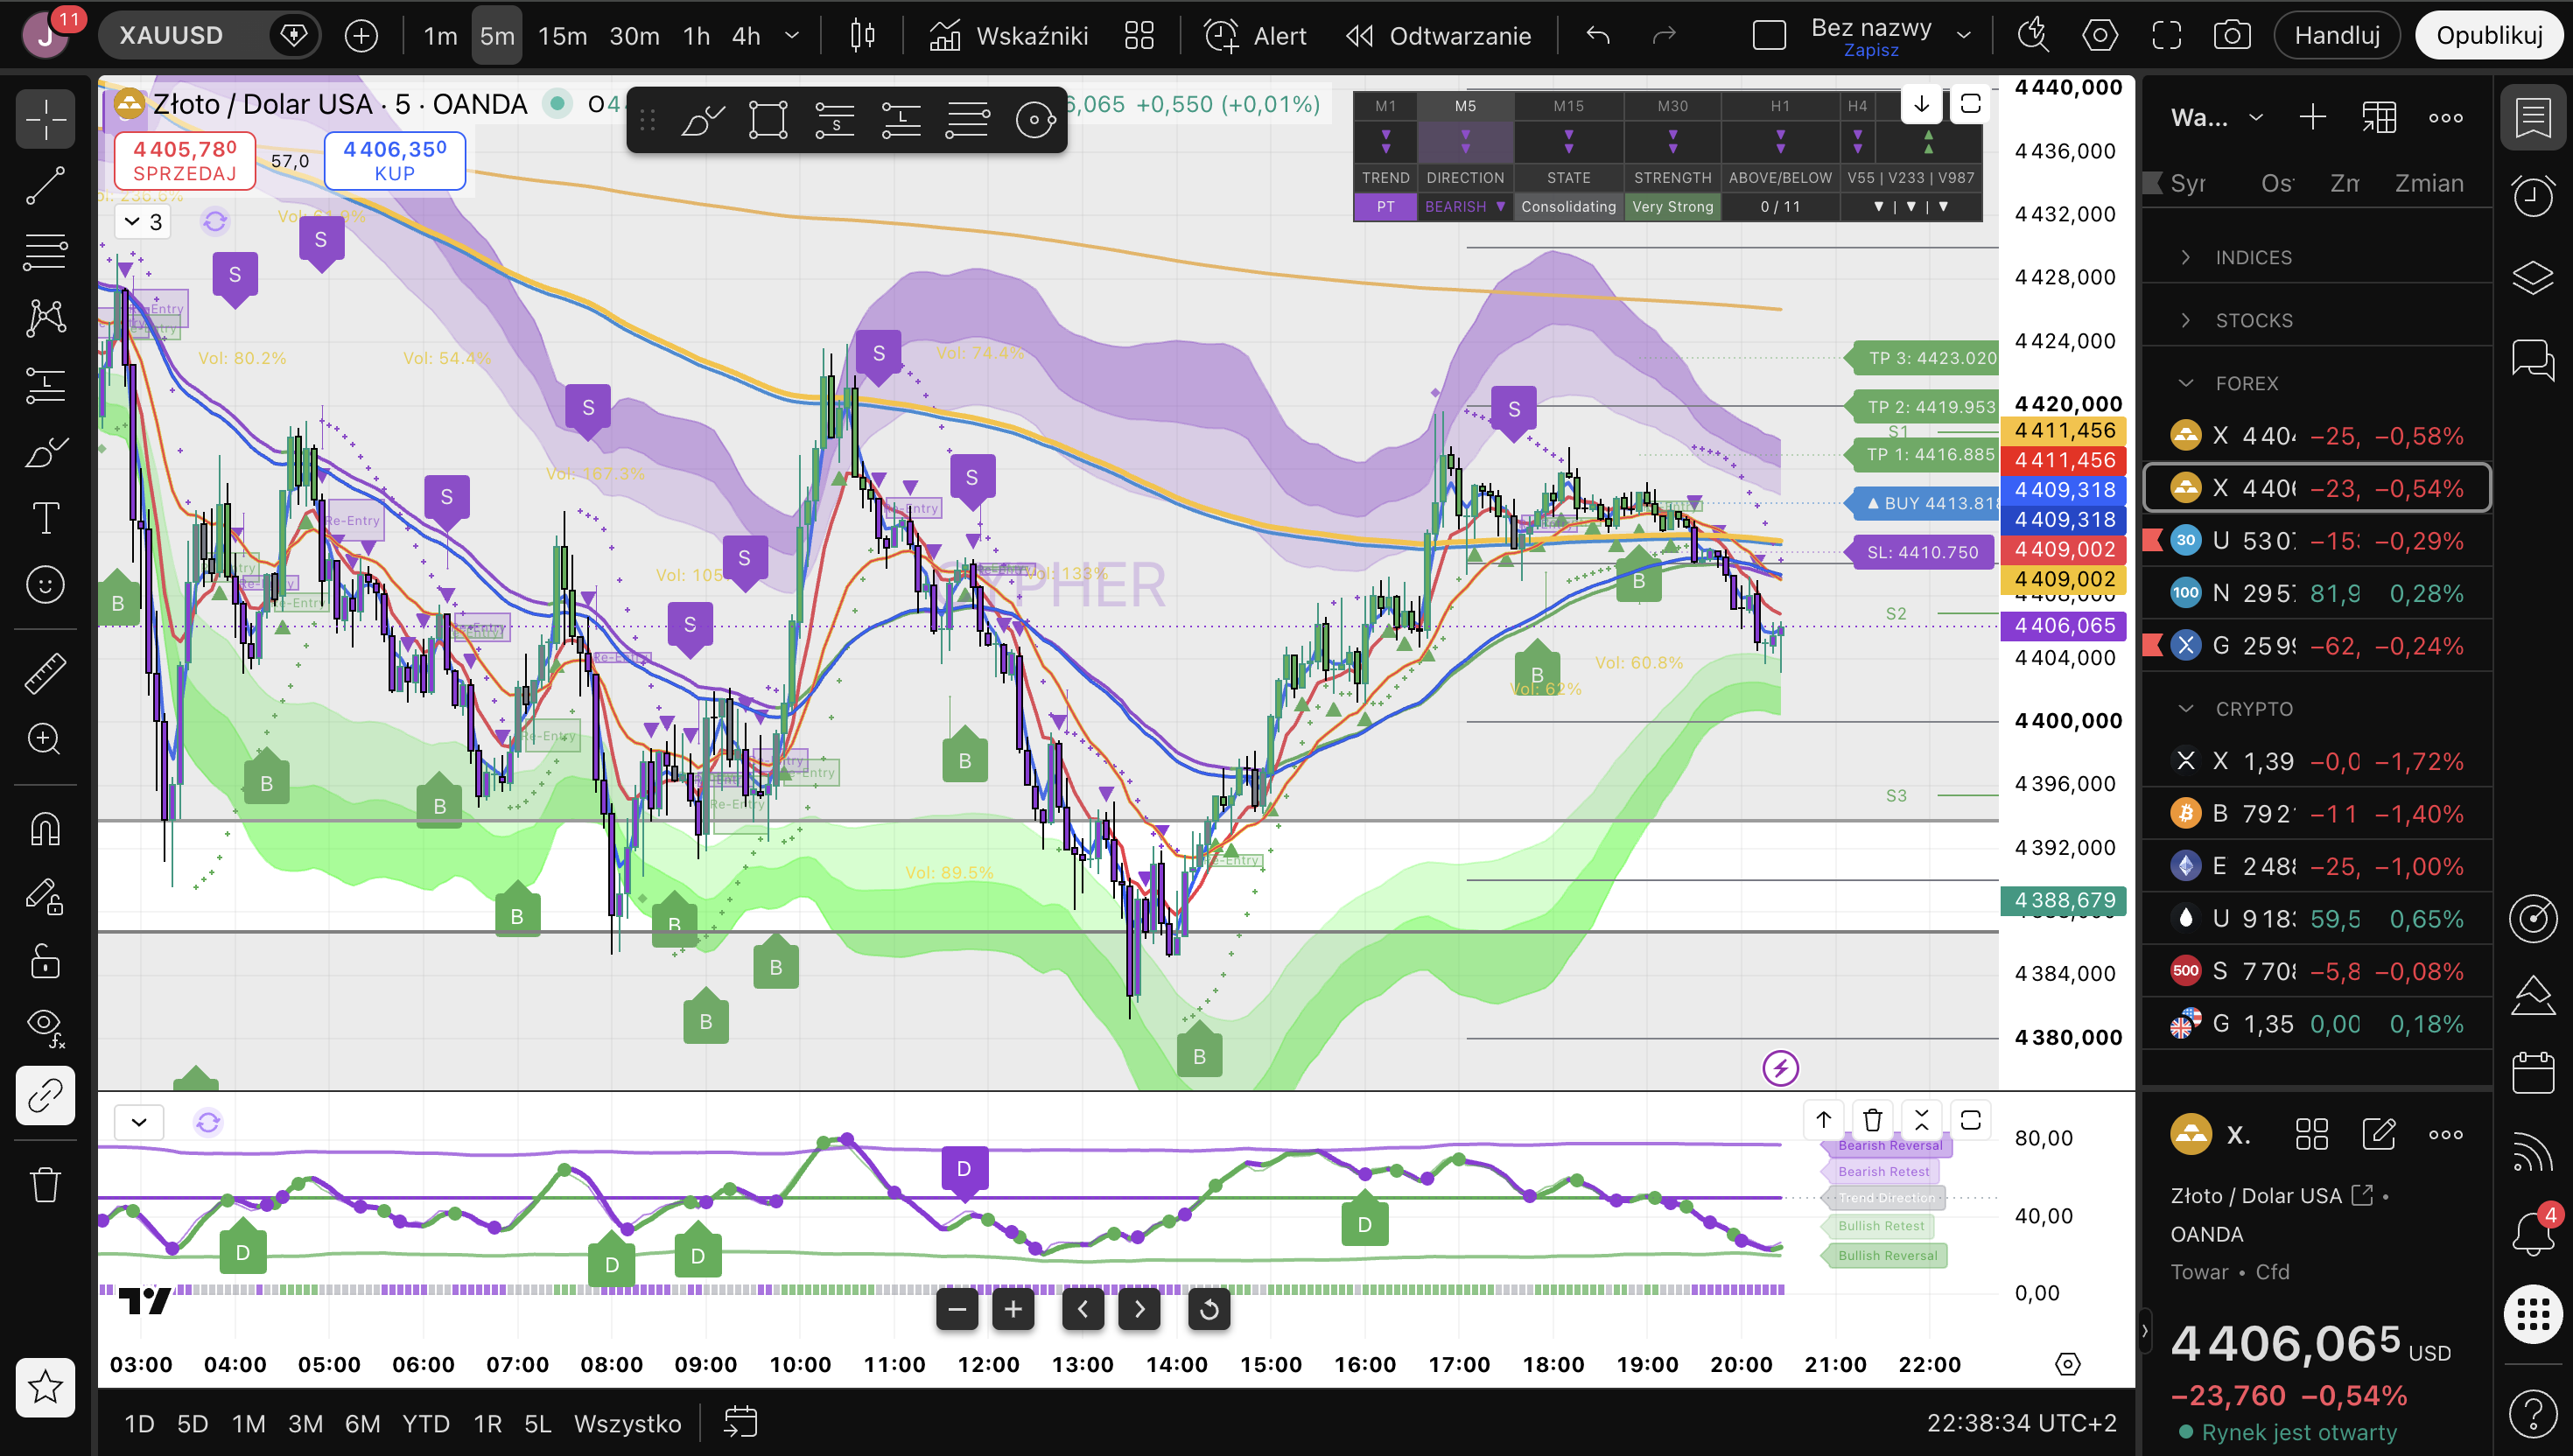Open the Fibonacci retracement tools

coord(45,252)
